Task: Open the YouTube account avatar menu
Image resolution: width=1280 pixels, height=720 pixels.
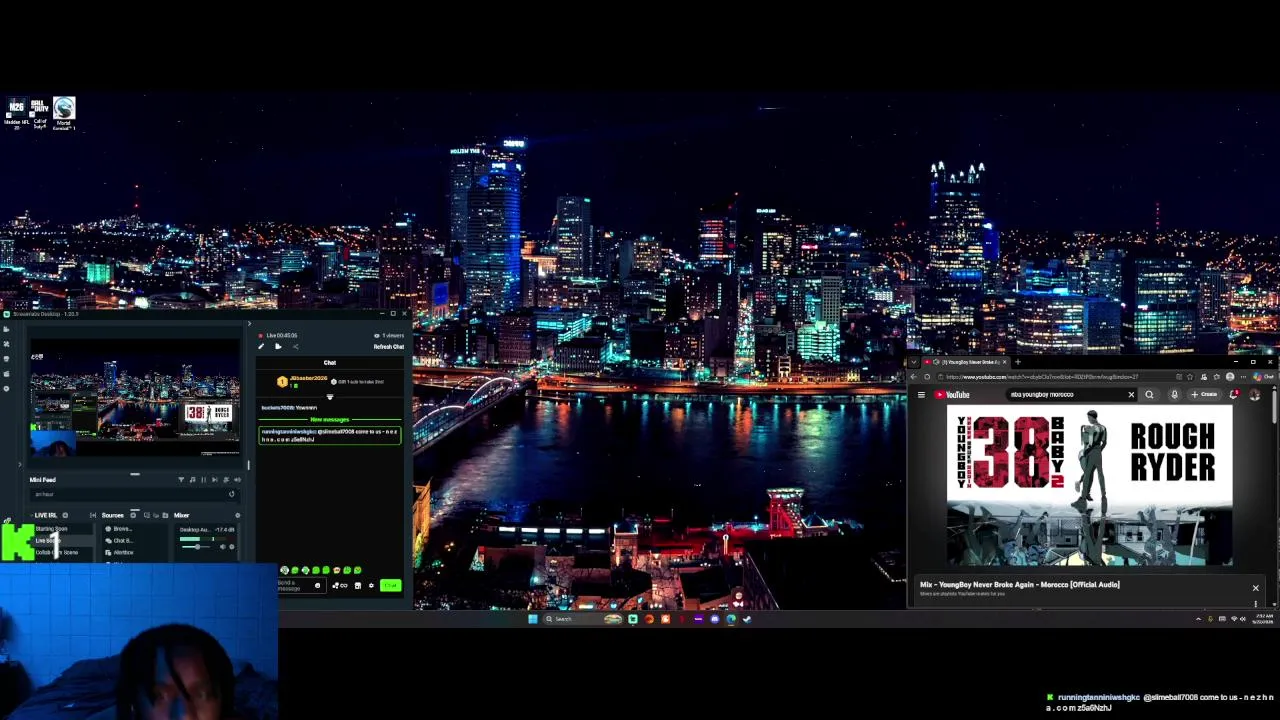Action: point(1254,395)
